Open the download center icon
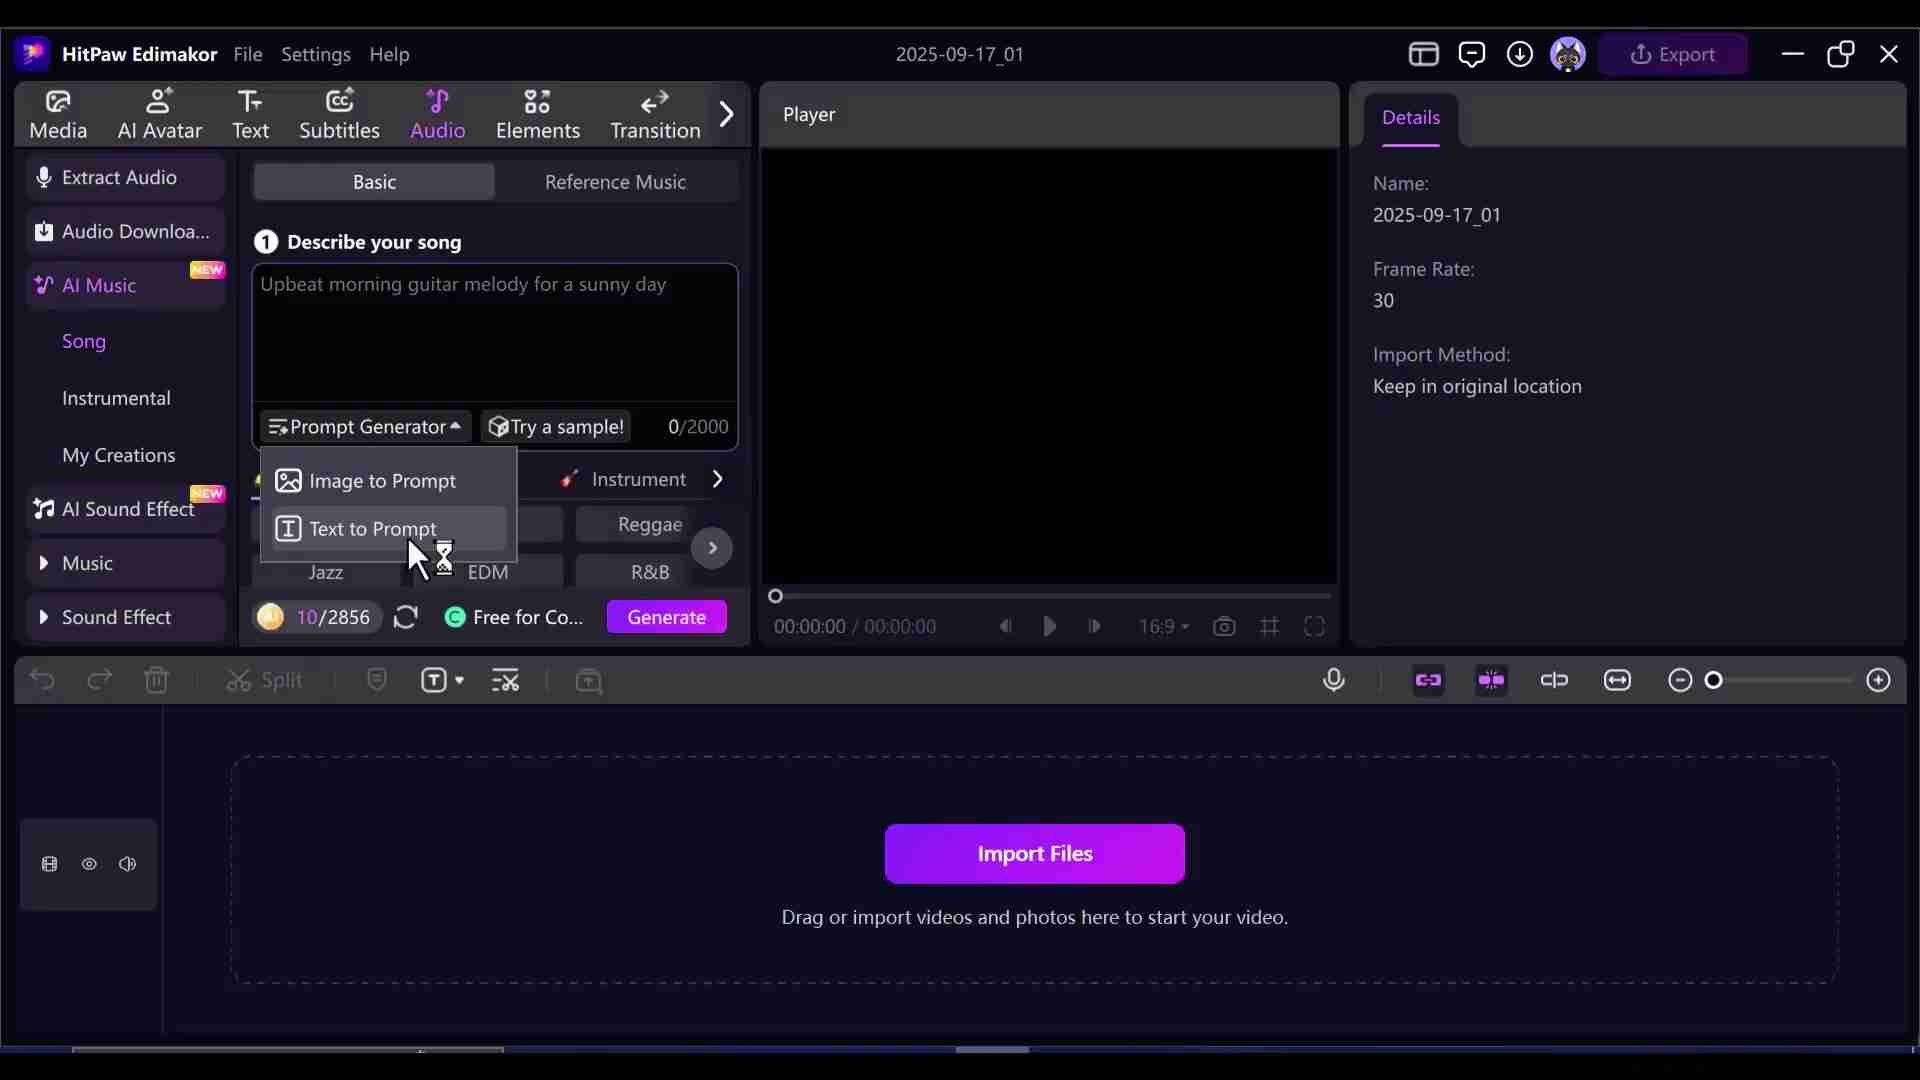 [x=1519, y=54]
